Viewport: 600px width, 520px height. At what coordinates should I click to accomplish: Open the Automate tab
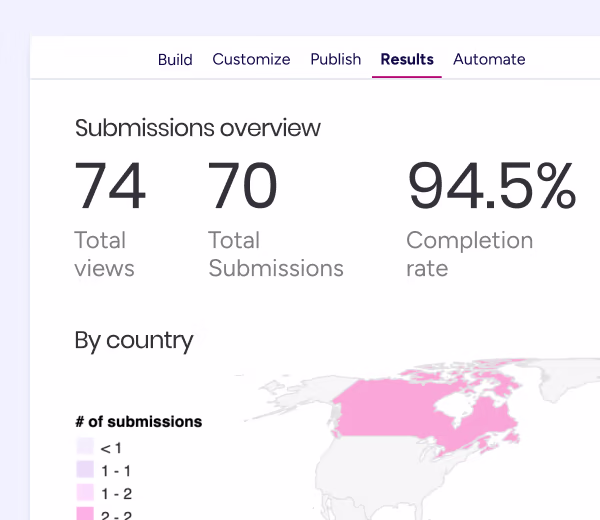(489, 59)
